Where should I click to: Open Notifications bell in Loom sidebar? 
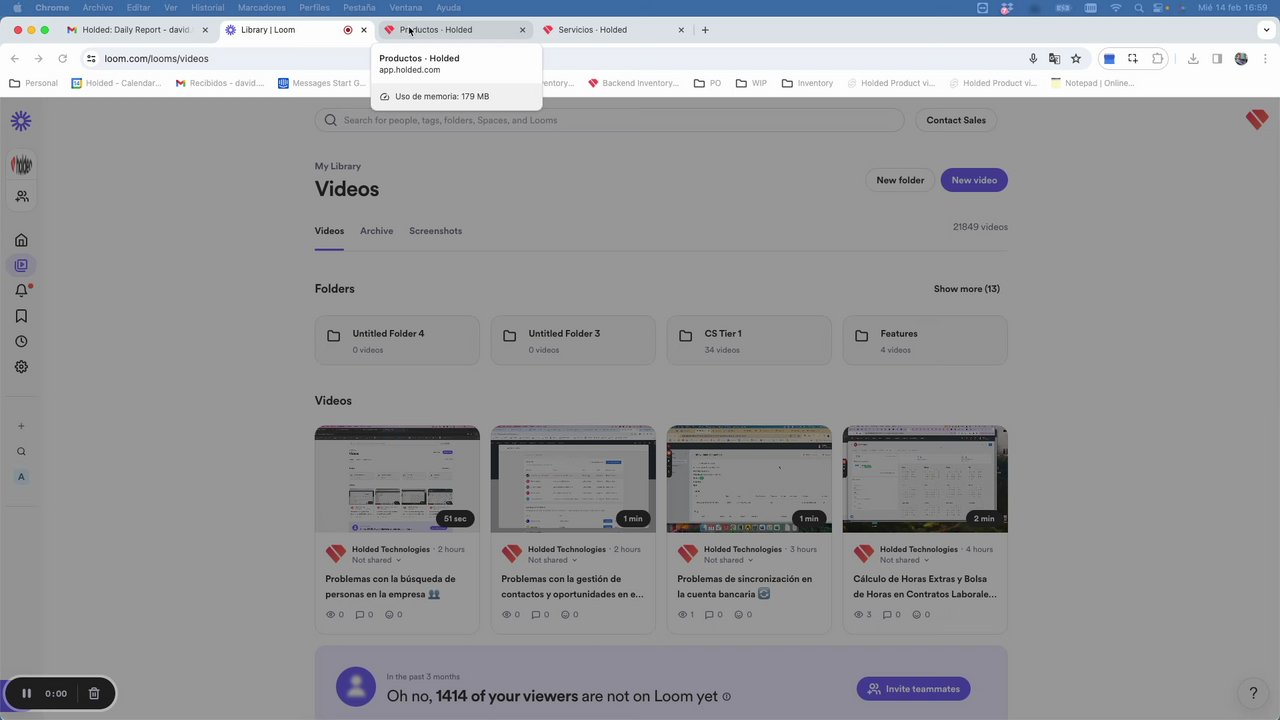click(21, 291)
